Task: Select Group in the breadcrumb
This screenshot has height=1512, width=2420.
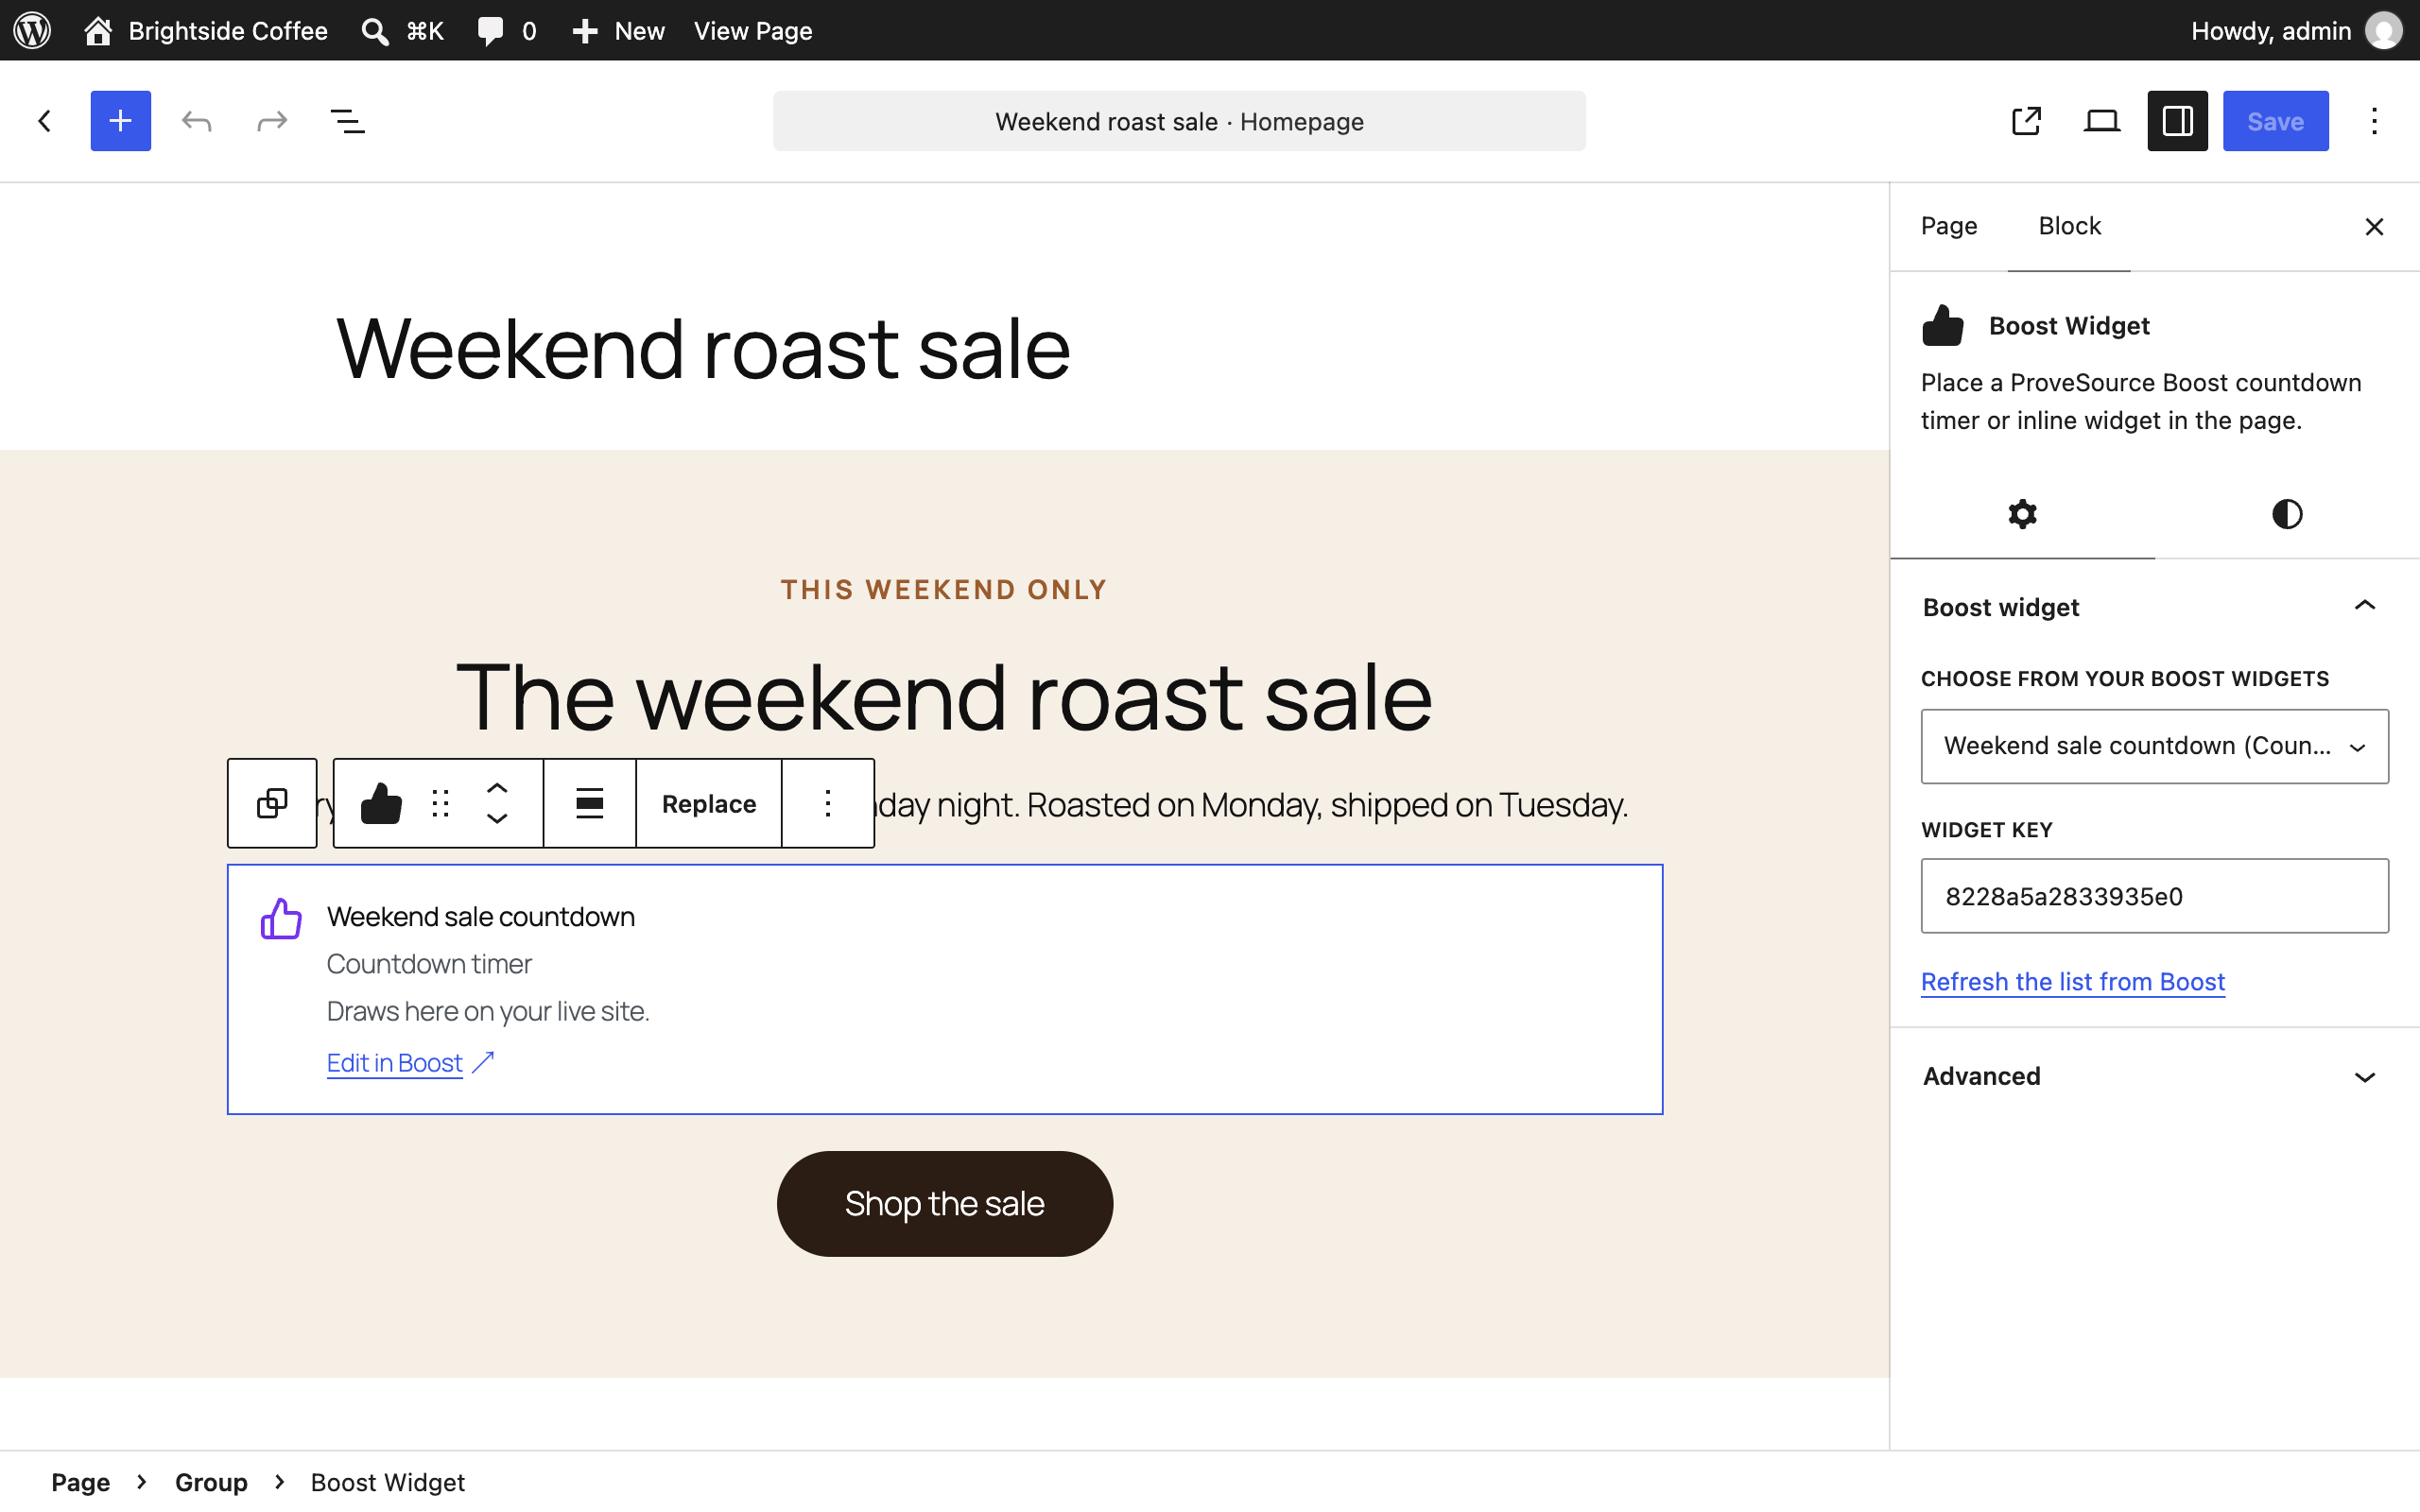Action: point(211,1482)
